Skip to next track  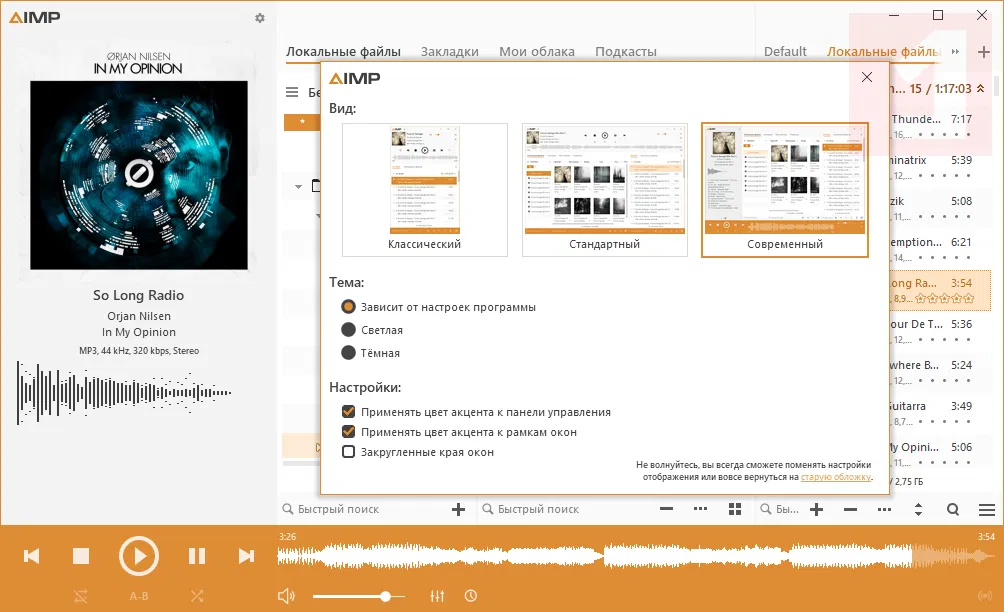247,556
